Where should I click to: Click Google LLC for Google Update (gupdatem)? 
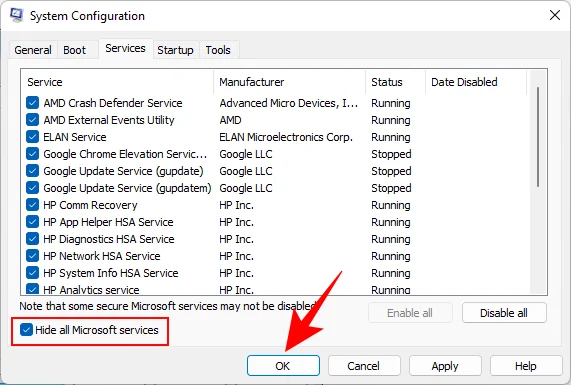pos(246,188)
